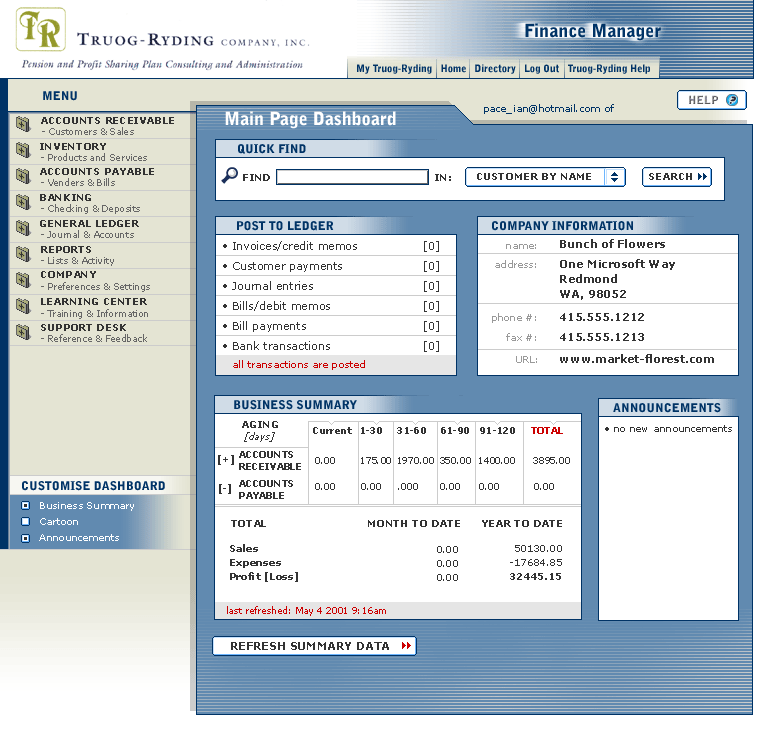Click the phone number 415.555.1212

click(602, 317)
